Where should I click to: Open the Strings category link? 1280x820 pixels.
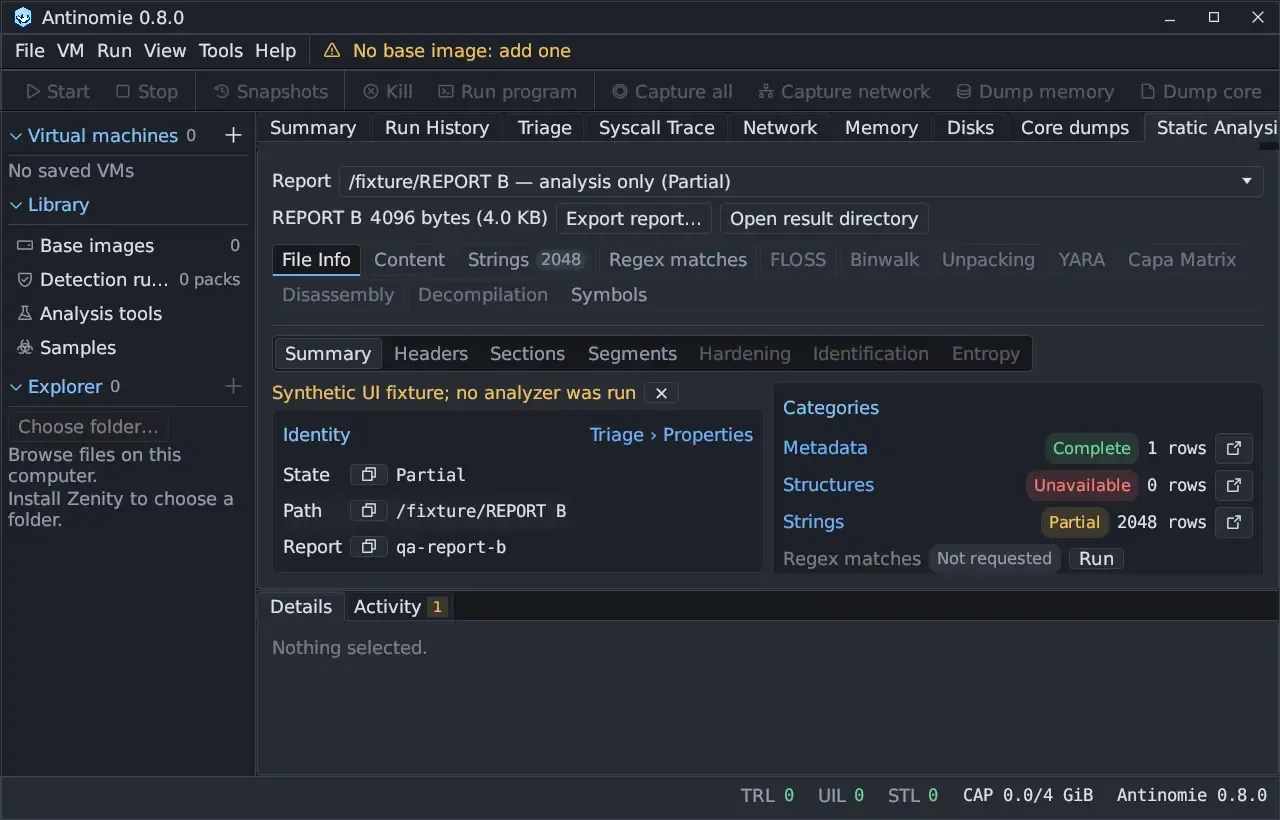pyautogui.click(x=813, y=522)
